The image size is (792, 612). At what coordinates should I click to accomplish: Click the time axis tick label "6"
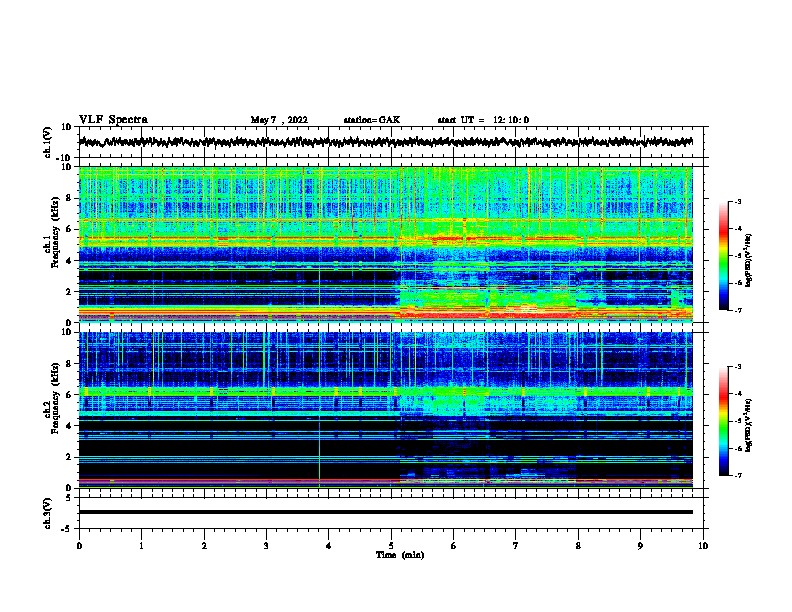point(454,546)
